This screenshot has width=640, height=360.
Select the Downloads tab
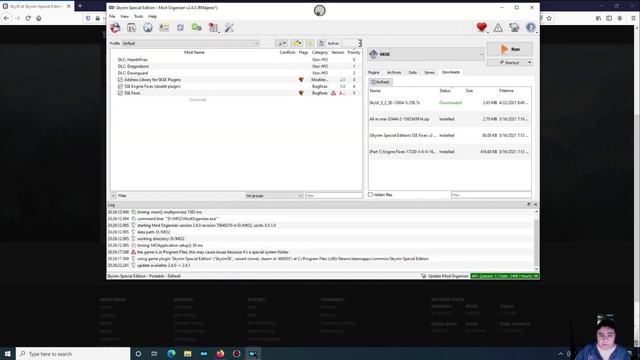(451, 72)
